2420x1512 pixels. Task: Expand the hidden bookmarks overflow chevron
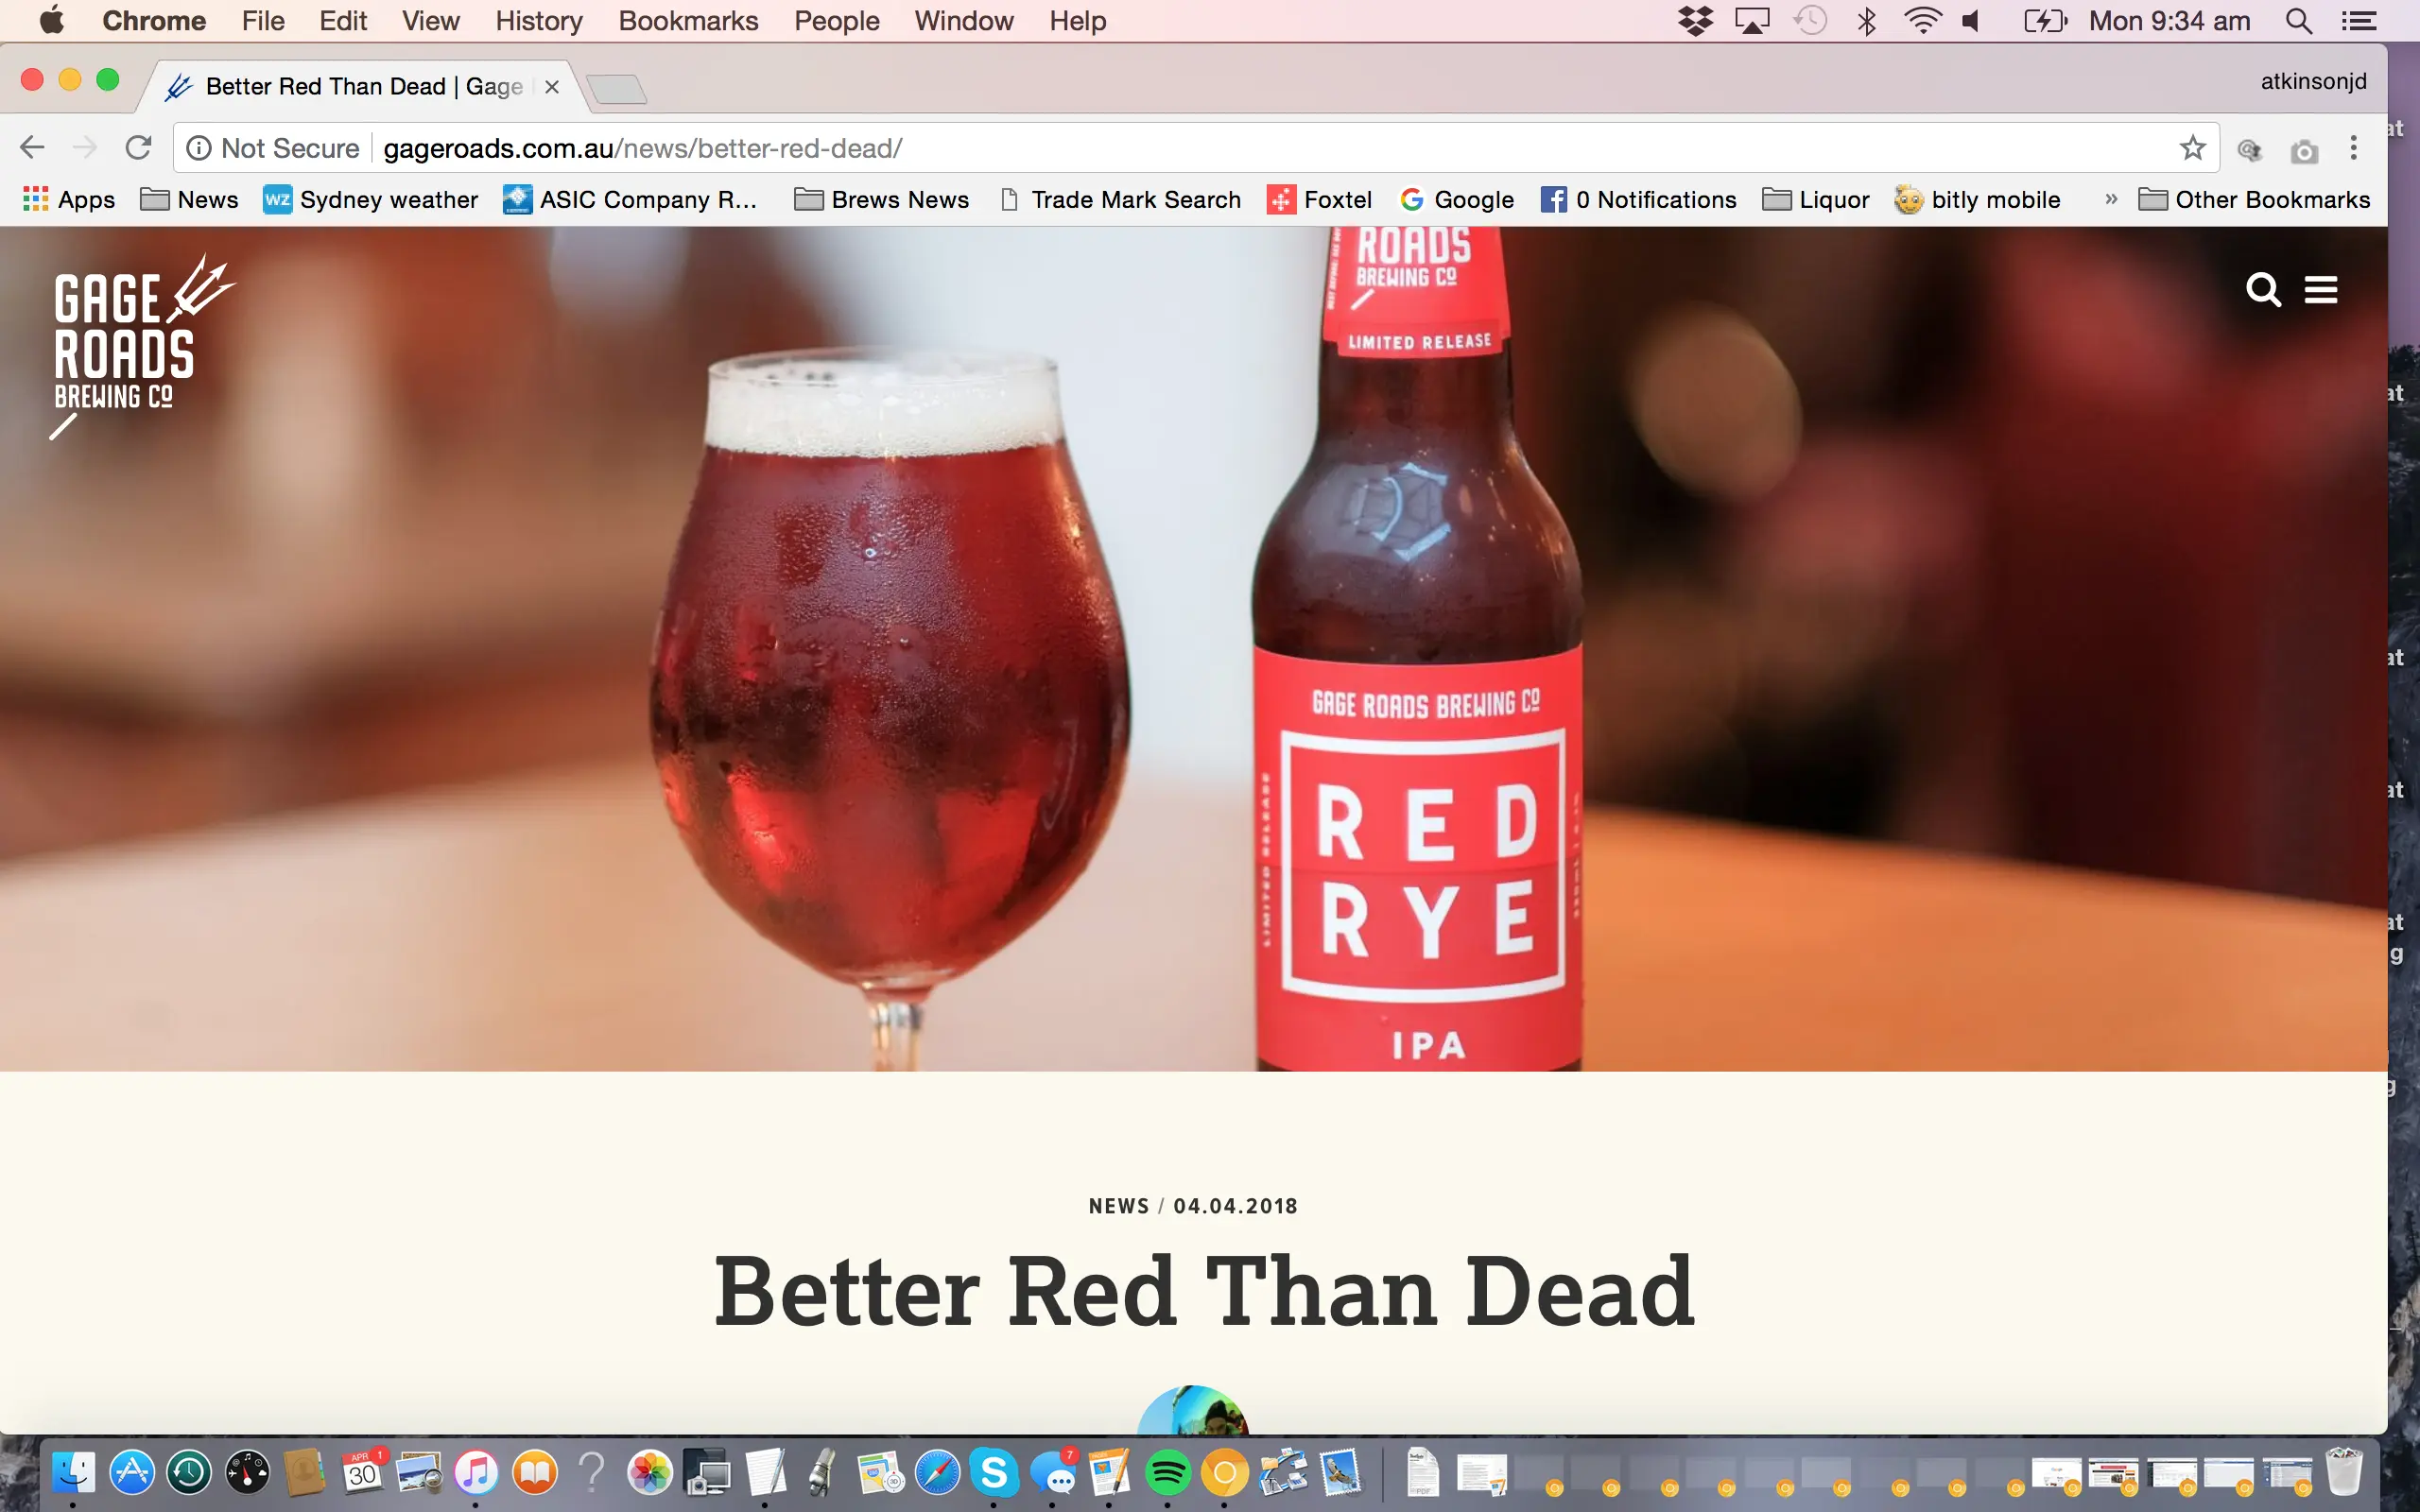click(x=2111, y=199)
